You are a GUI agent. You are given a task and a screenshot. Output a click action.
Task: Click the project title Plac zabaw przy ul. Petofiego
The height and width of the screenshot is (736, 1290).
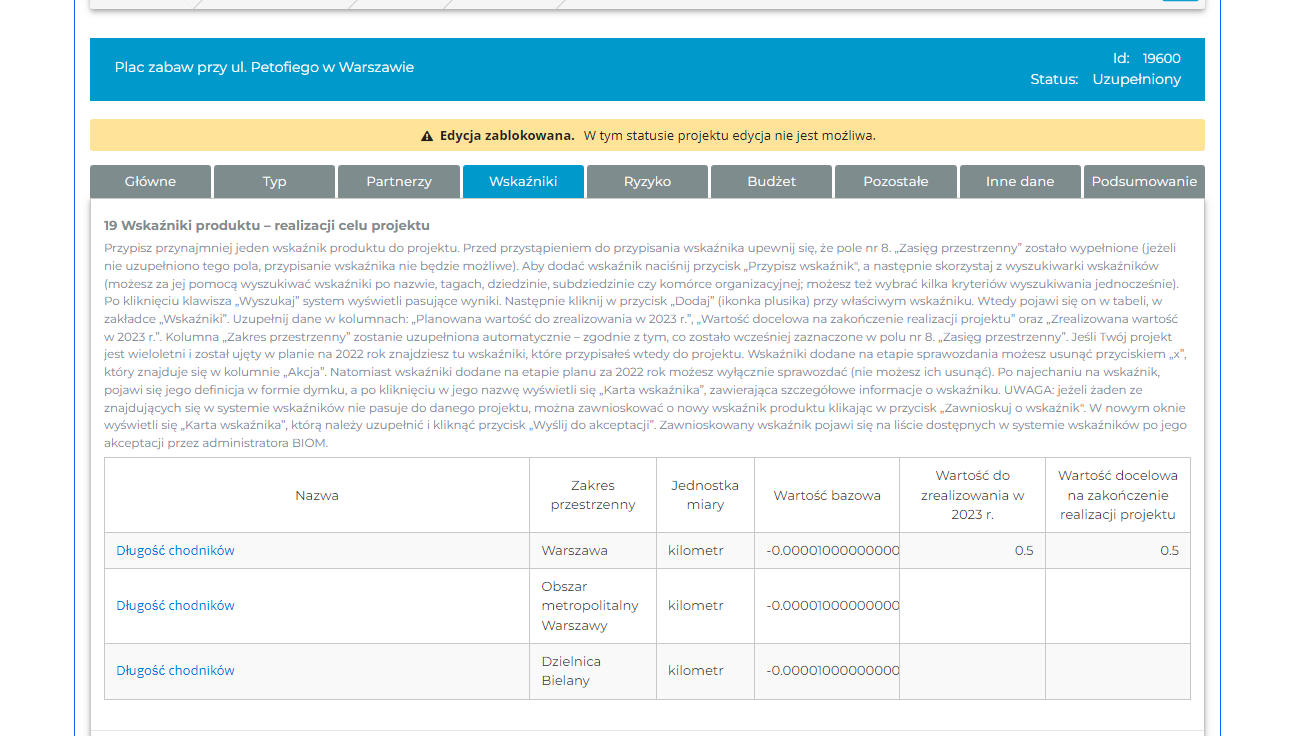coord(264,68)
